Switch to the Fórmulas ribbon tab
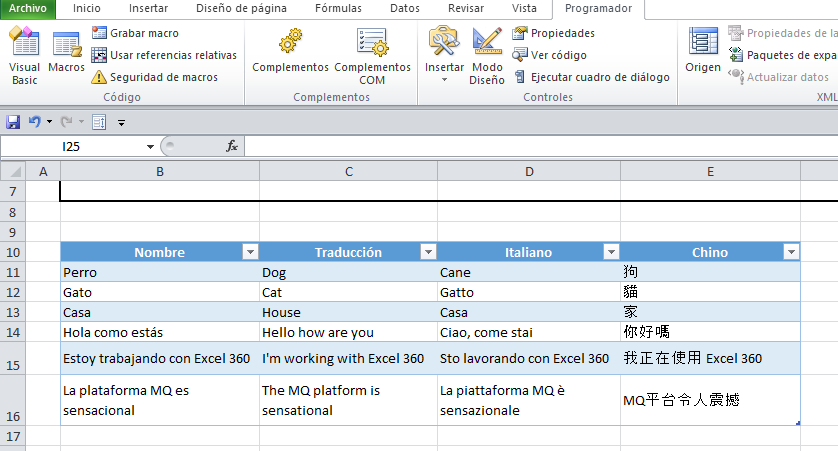Screen dimensions: 838x451 pos(338,8)
